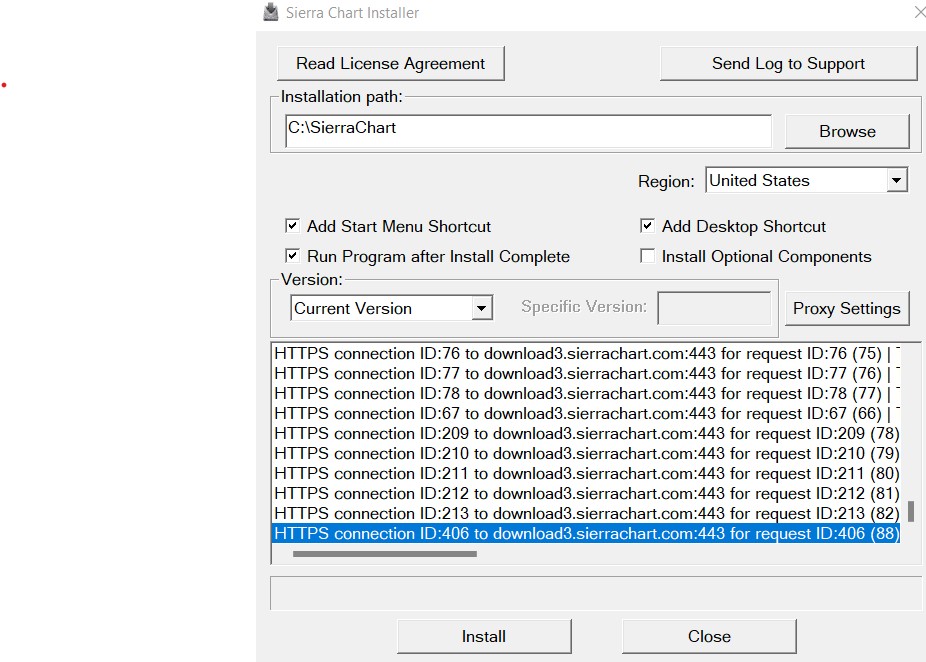This screenshot has width=926, height=662.
Task: Open the Region dropdown showing United States
Action: (x=806, y=180)
